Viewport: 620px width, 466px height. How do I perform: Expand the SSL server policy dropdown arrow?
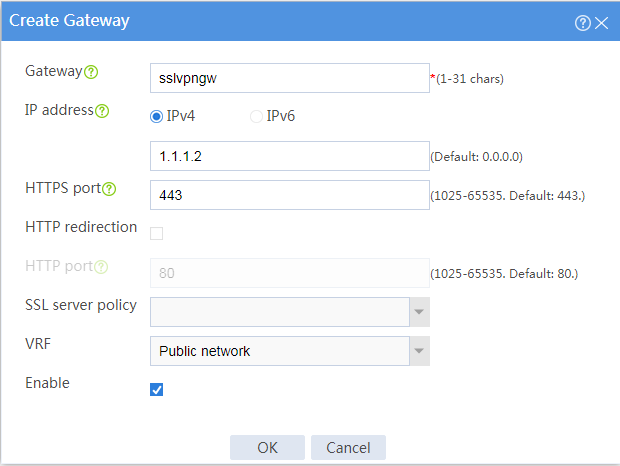point(420,312)
